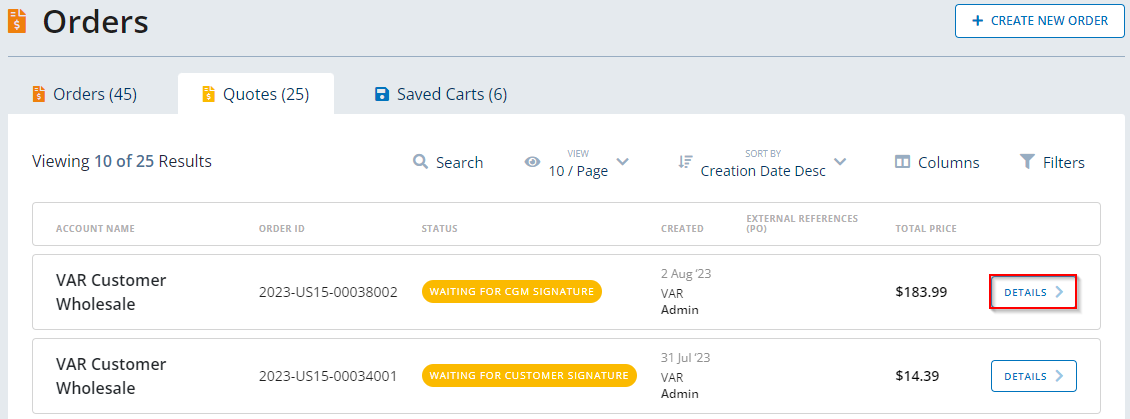
Task: Click the Waiting for CGM Signature badge
Action: tap(511, 292)
